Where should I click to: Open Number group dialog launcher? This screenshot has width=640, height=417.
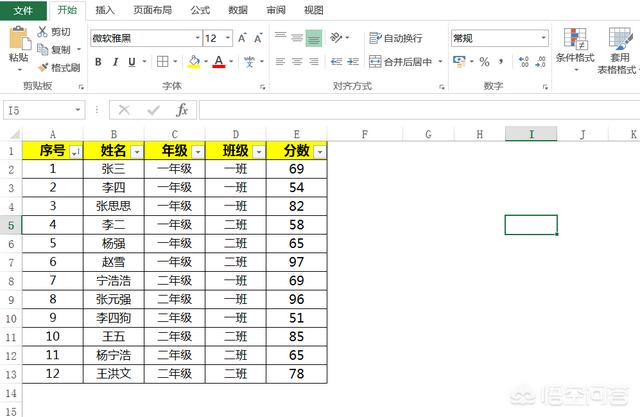(x=545, y=87)
